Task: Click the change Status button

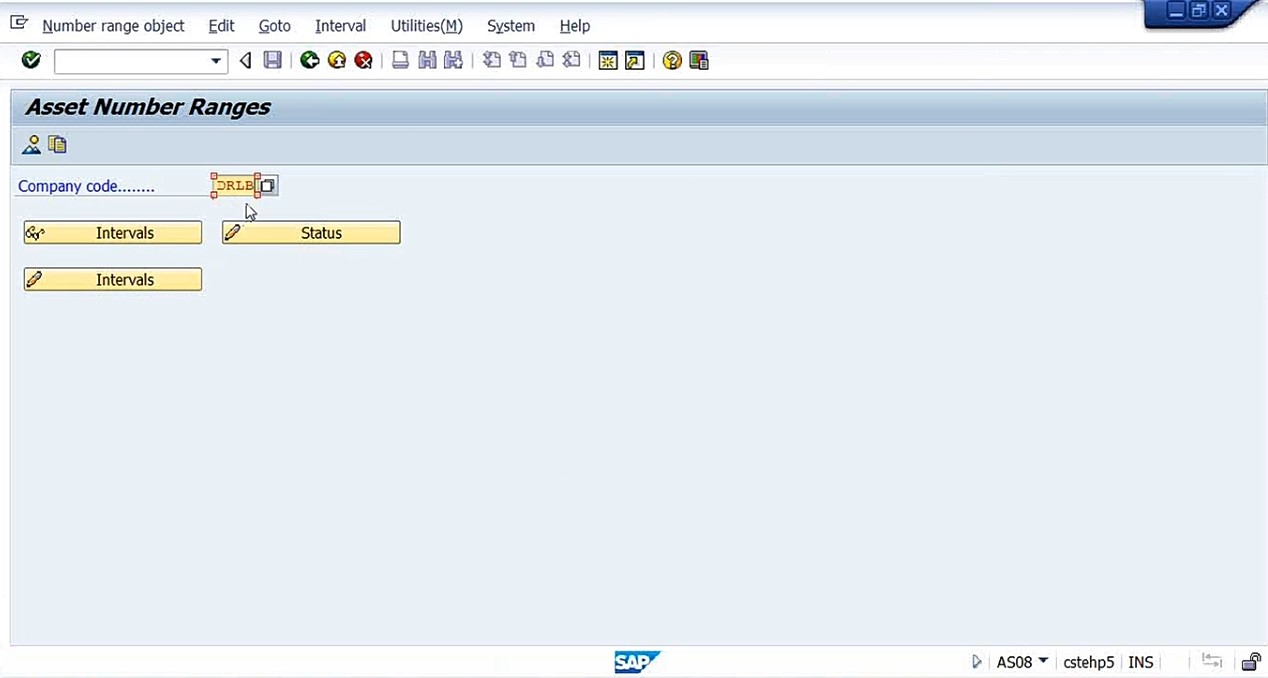Action: (x=311, y=233)
